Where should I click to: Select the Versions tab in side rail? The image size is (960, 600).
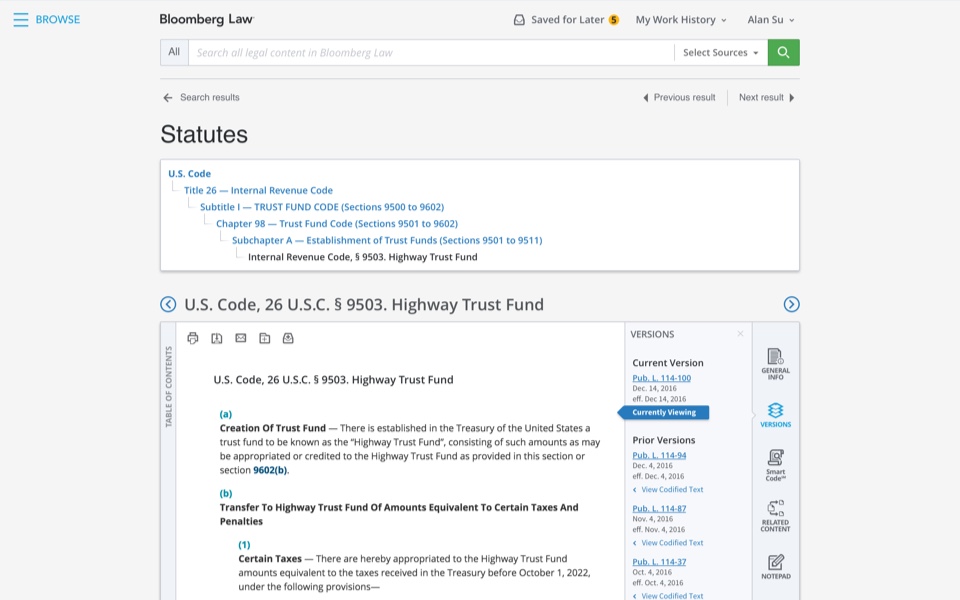tap(775, 414)
